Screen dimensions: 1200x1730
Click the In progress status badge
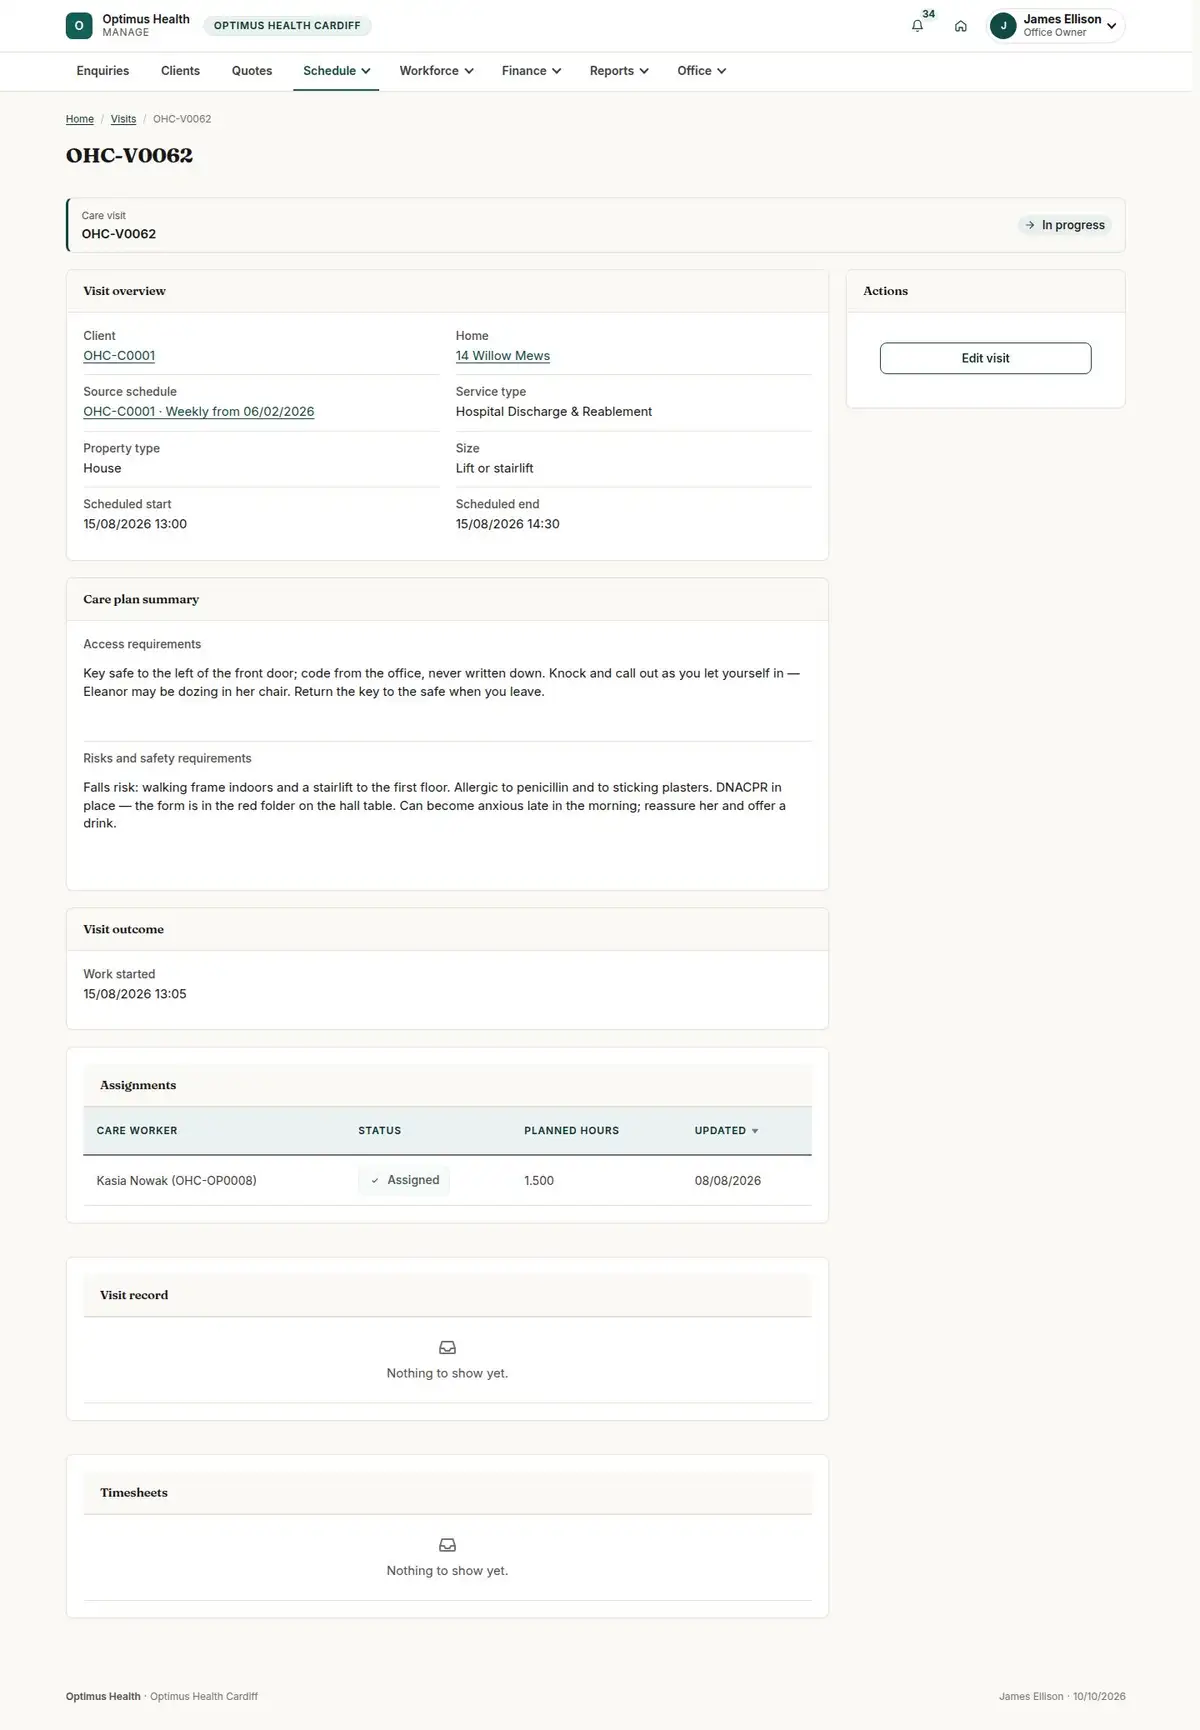1065,225
